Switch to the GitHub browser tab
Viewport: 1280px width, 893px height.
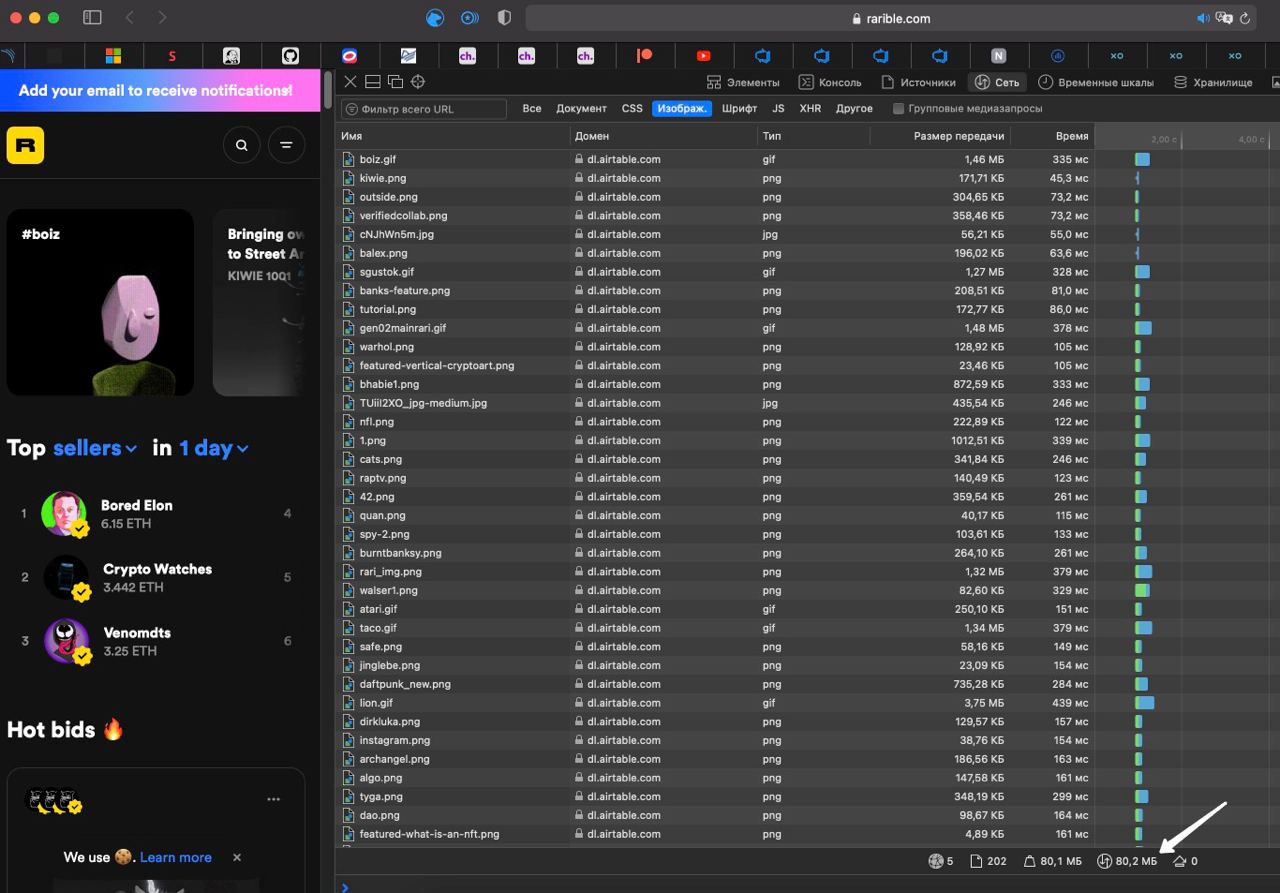click(x=290, y=56)
